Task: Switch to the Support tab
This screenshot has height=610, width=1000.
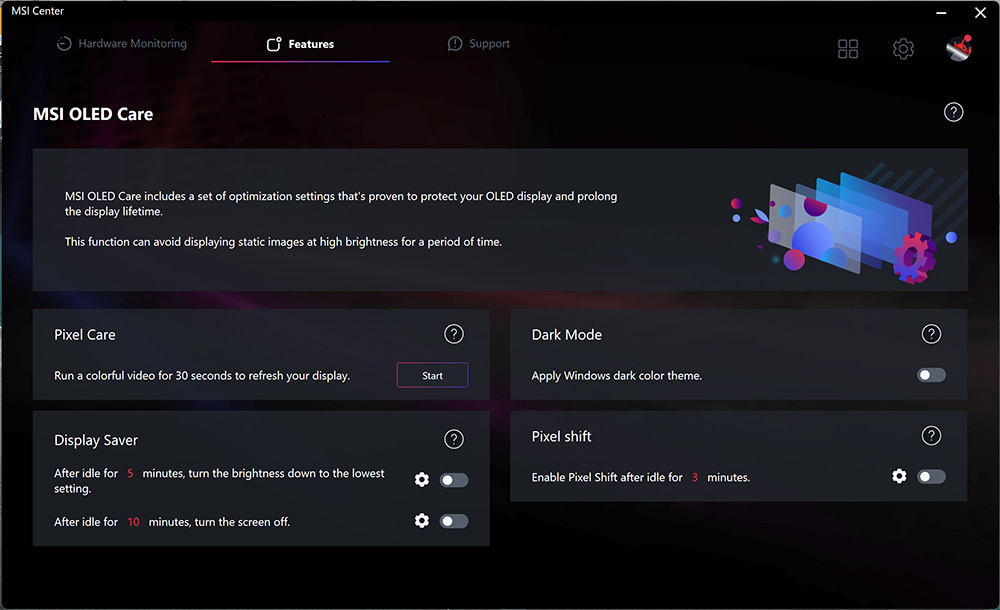Action: [x=479, y=44]
